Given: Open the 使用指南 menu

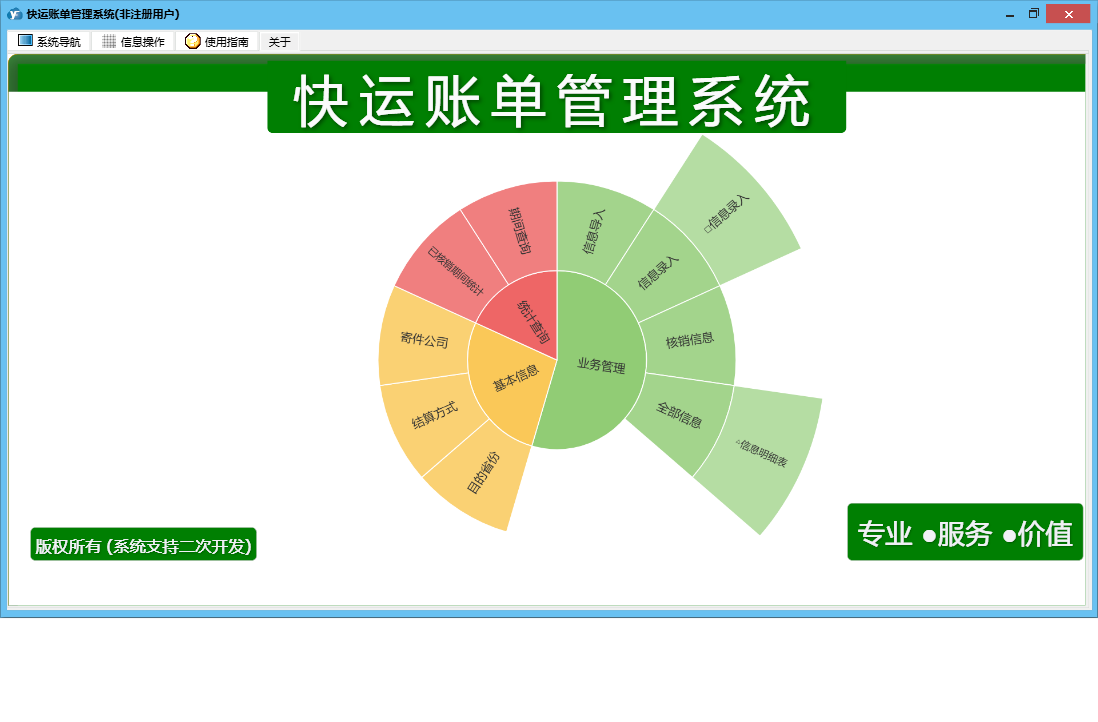Looking at the screenshot, I should point(217,41).
